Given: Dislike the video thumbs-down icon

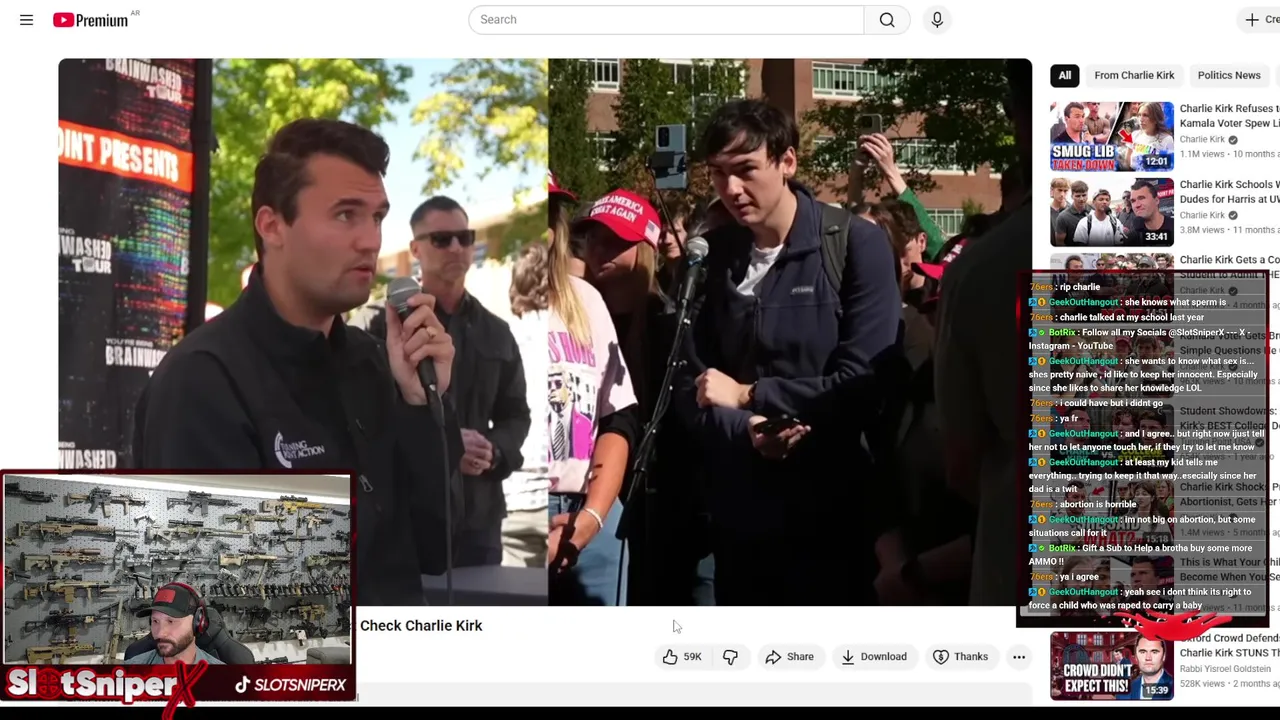Looking at the screenshot, I should pyautogui.click(x=730, y=657).
